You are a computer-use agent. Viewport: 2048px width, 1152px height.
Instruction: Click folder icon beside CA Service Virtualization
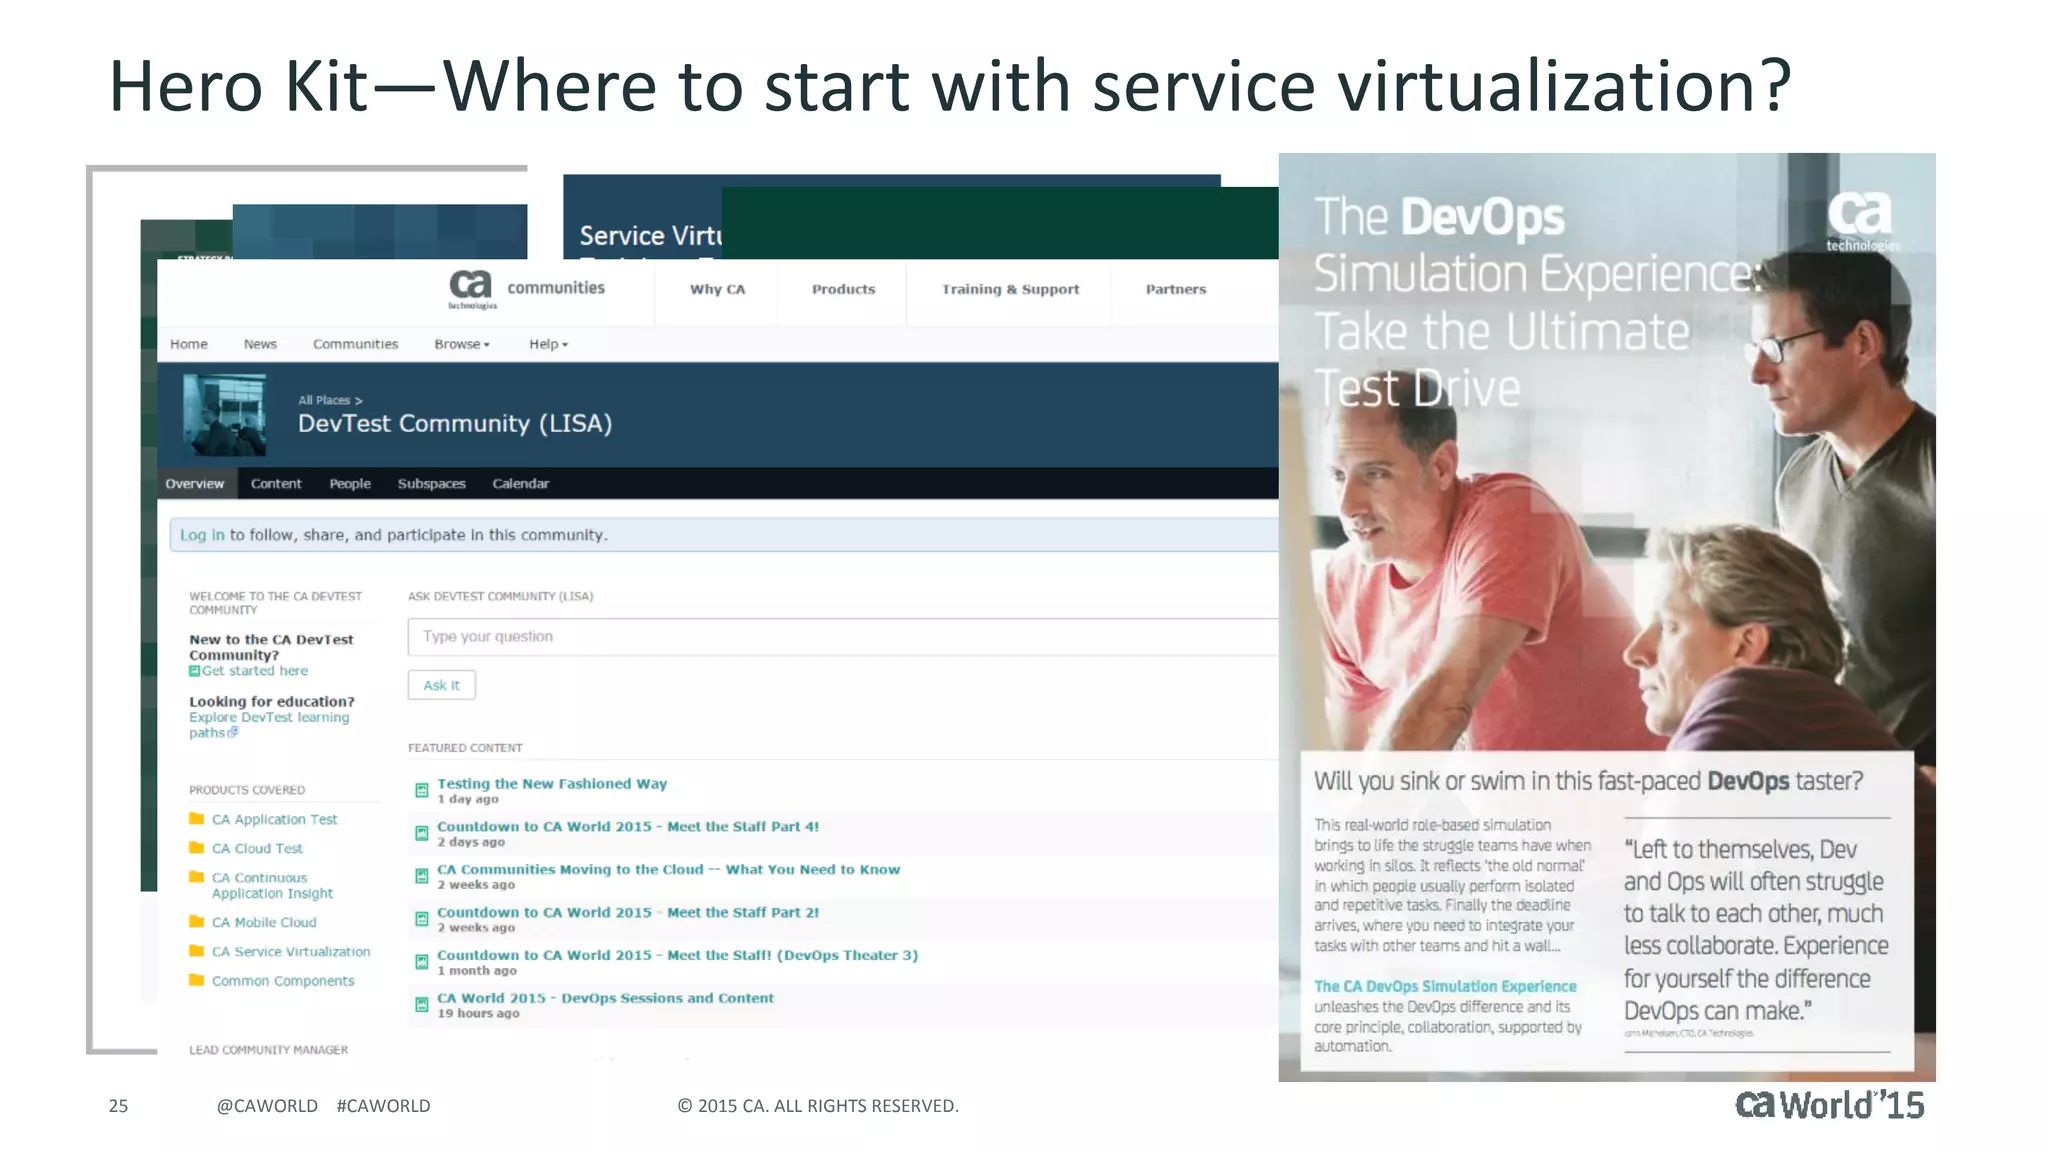click(196, 950)
